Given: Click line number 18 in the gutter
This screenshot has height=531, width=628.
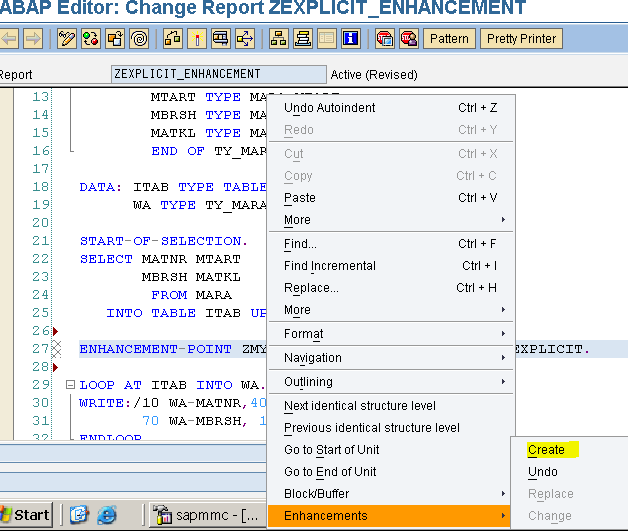Looking at the screenshot, I should point(40,187).
